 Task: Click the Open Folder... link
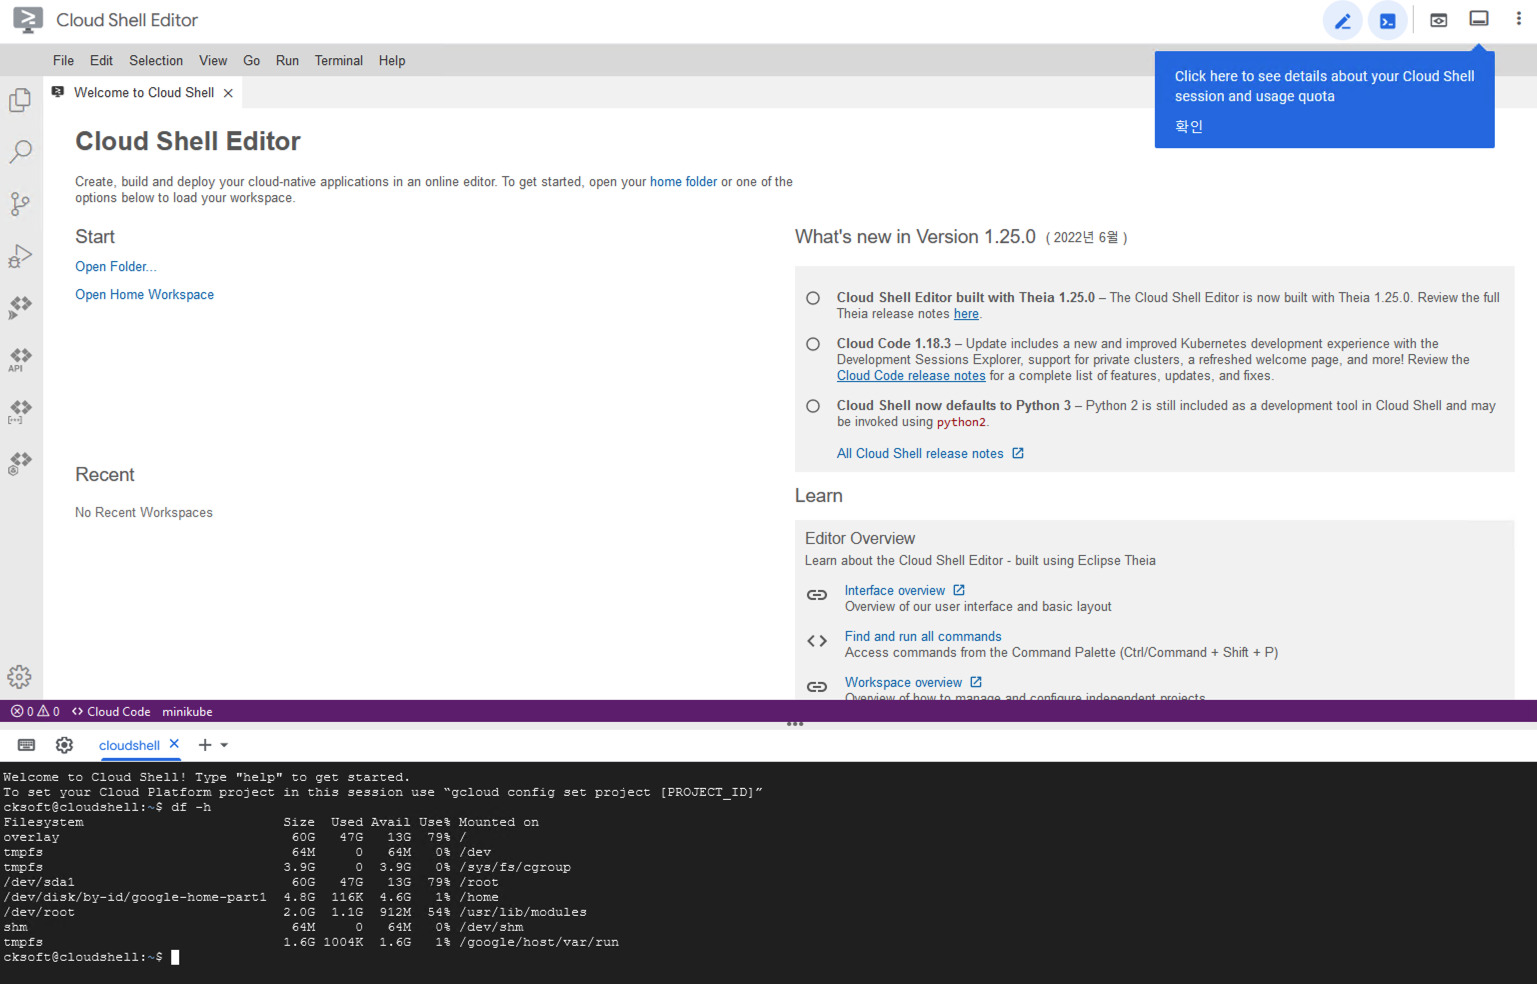pos(116,267)
